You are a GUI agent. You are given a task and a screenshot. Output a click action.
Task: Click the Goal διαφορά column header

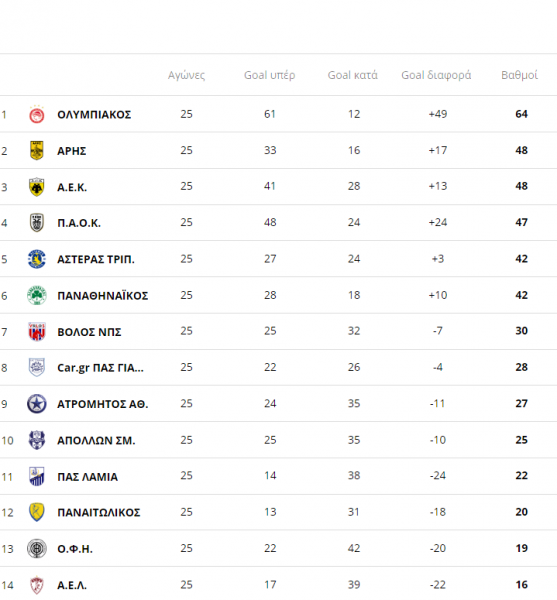tap(436, 75)
